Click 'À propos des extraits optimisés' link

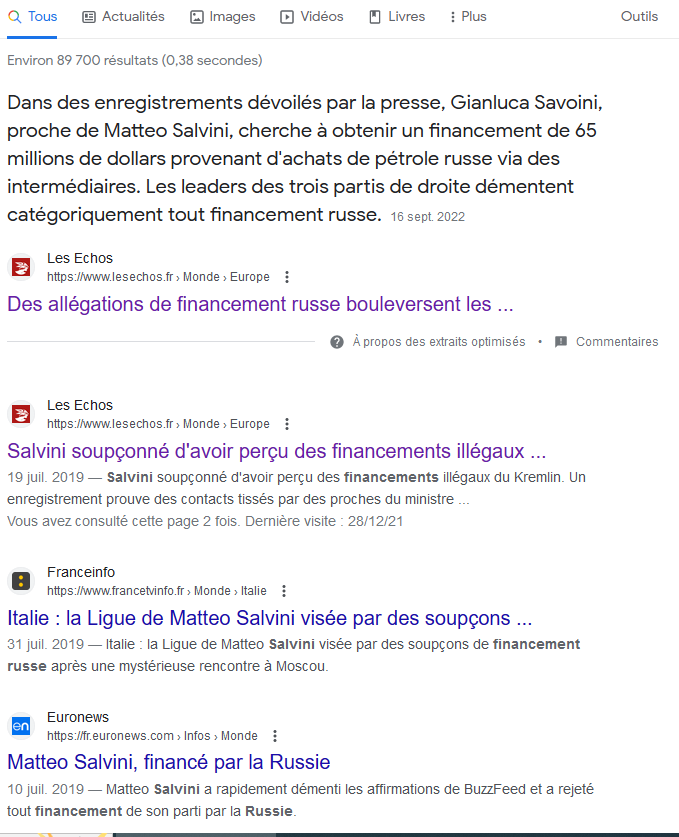[439, 342]
